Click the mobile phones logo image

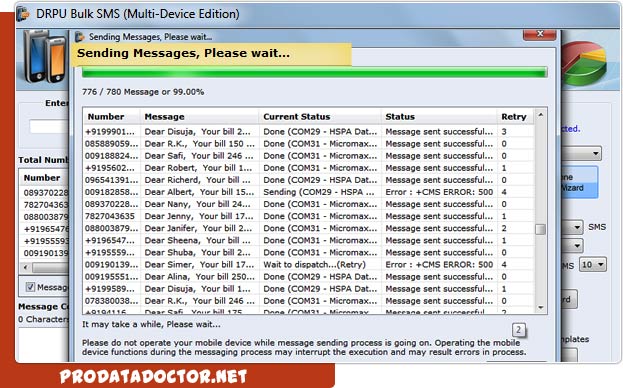pyautogui.click(x=44, y=57)
